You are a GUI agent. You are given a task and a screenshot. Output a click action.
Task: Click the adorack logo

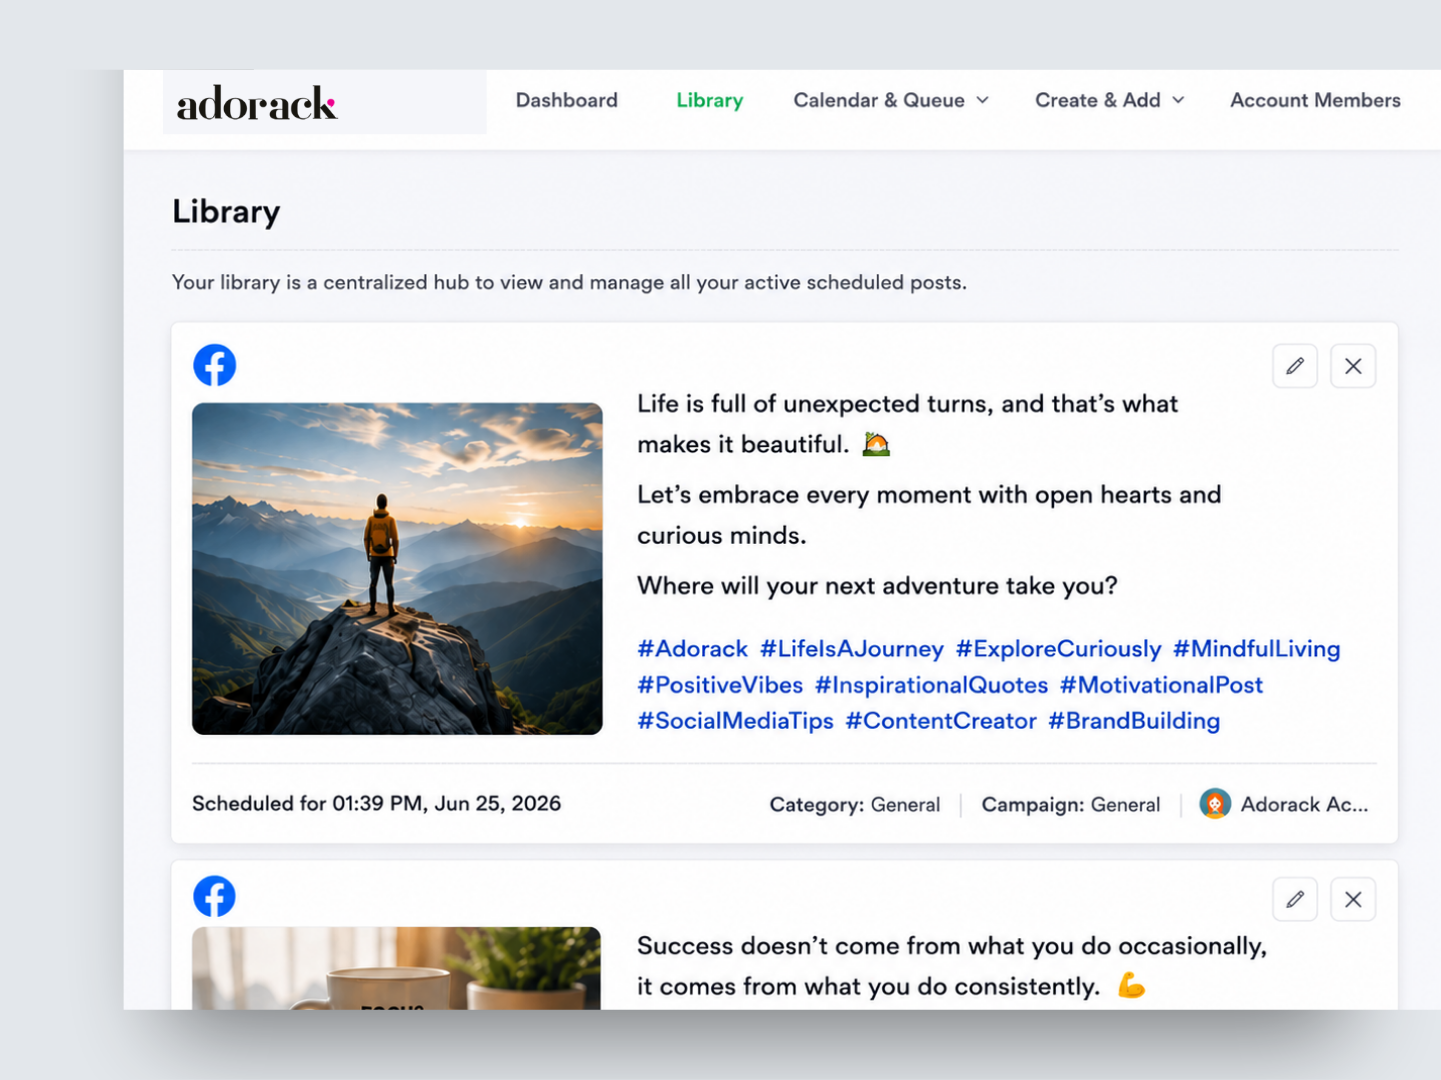tap(257, 103)
